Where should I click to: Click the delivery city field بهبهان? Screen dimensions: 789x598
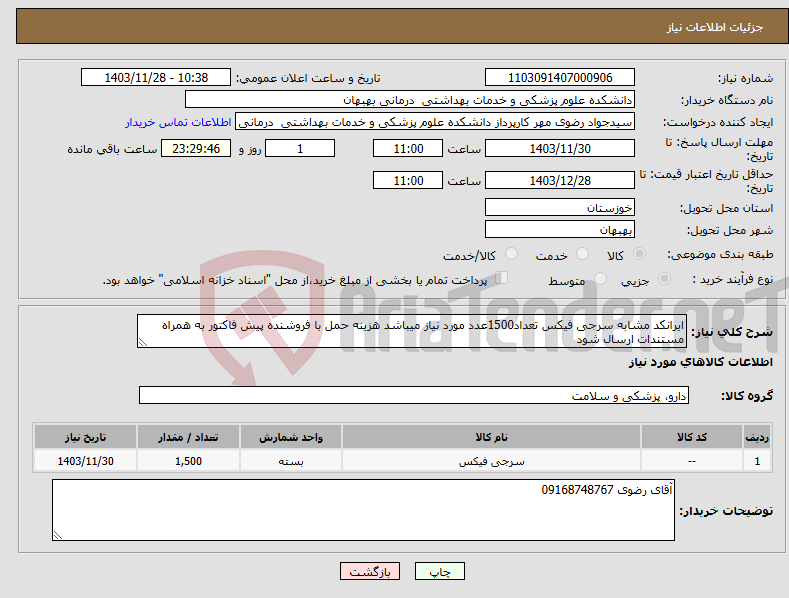[560, 230]
